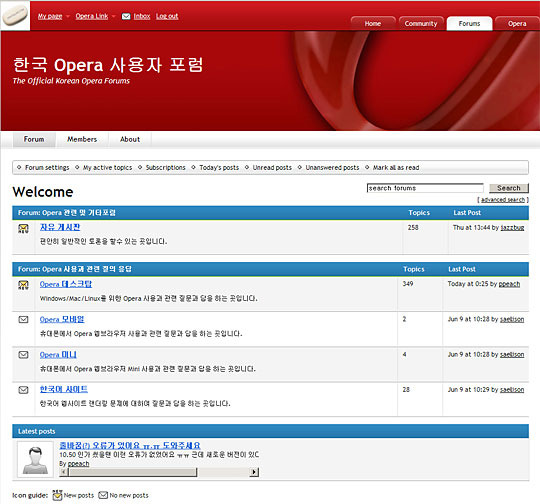Open the Opera tab
The height and width of the screenshot is (504, 540).
[x=517, y=23]
